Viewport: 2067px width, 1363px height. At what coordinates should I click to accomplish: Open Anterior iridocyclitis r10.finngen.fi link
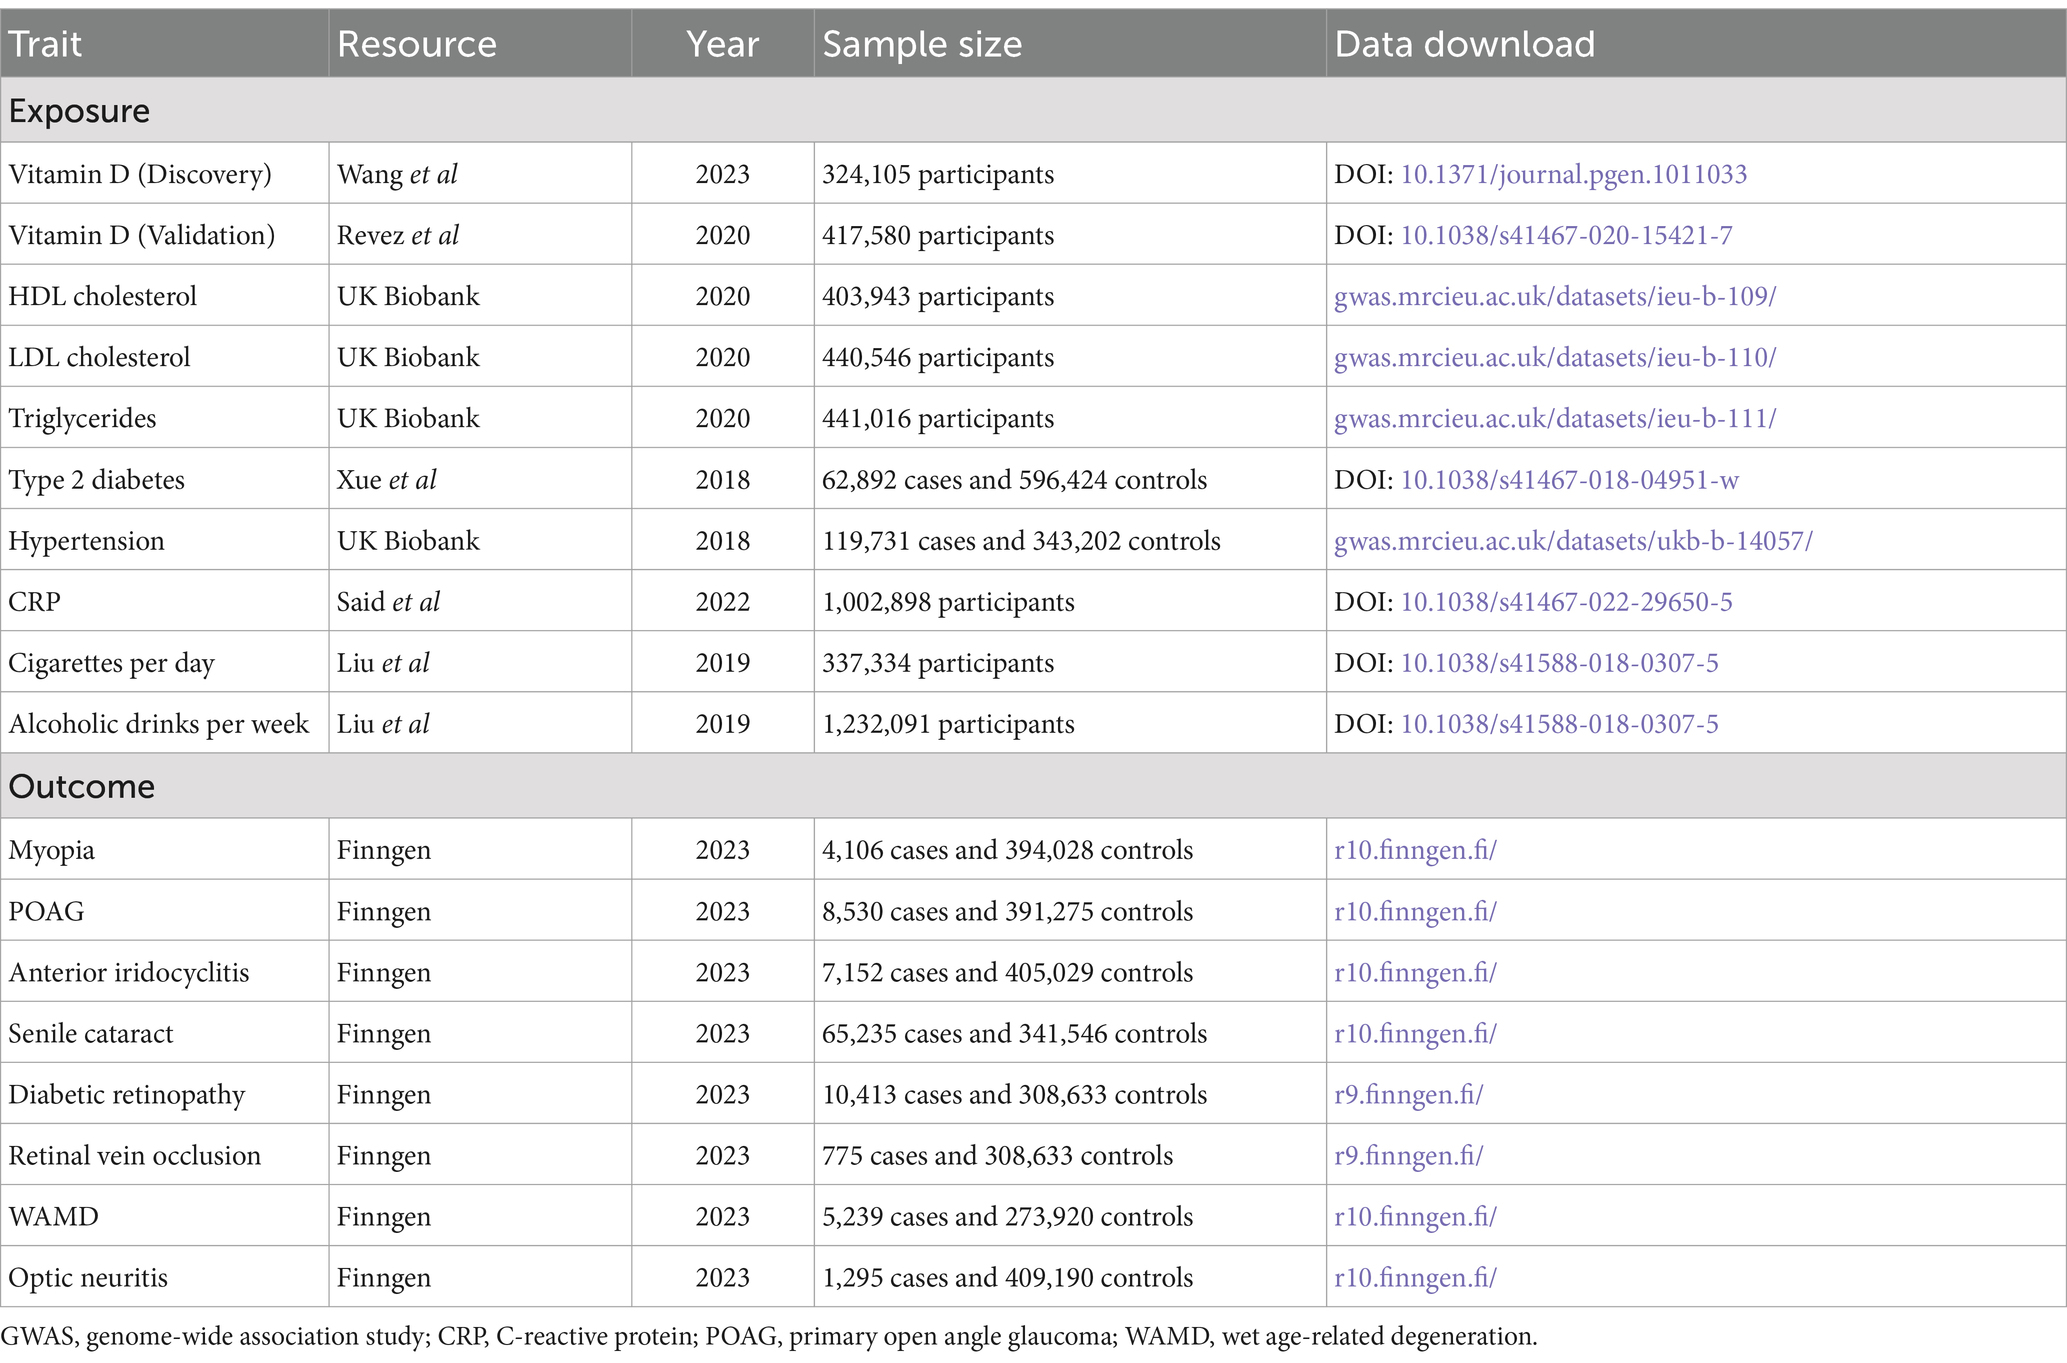[1415, 972]
